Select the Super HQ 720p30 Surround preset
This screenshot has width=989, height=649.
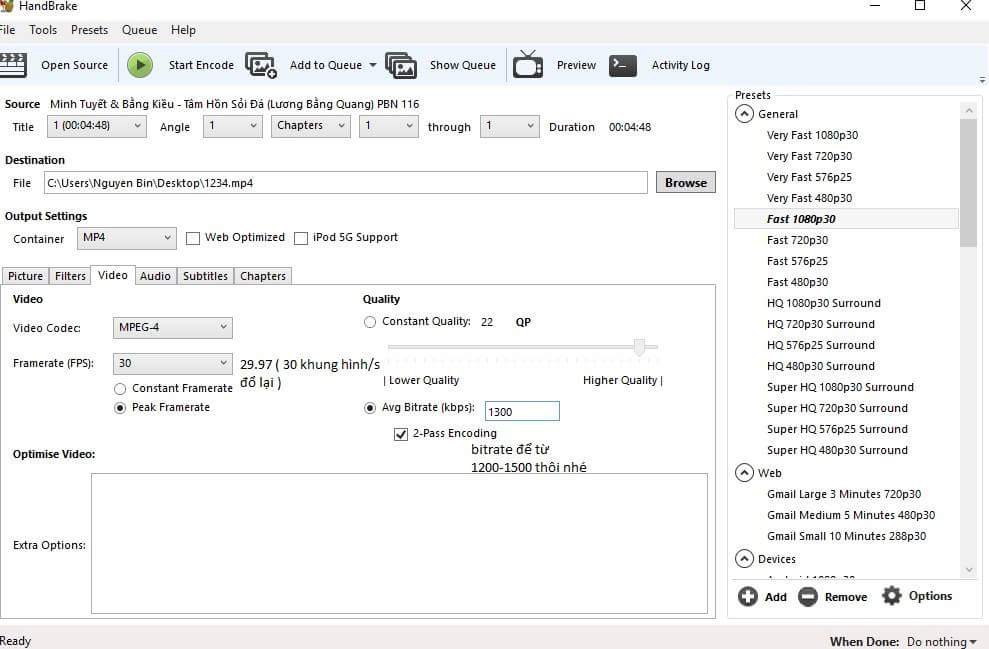[x=837, y=408]
